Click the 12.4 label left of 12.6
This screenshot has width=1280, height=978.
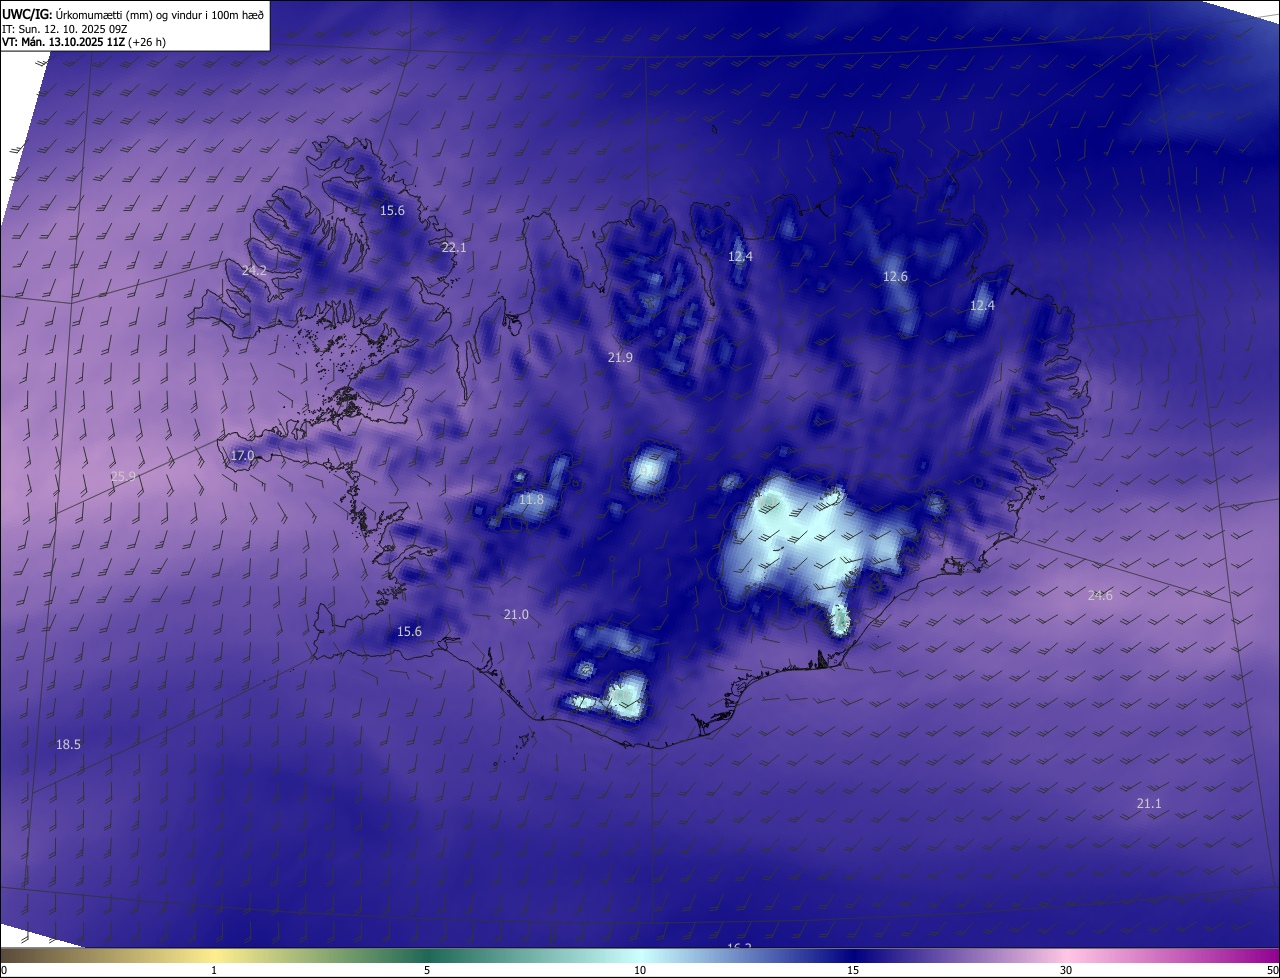tap(740, 257)
